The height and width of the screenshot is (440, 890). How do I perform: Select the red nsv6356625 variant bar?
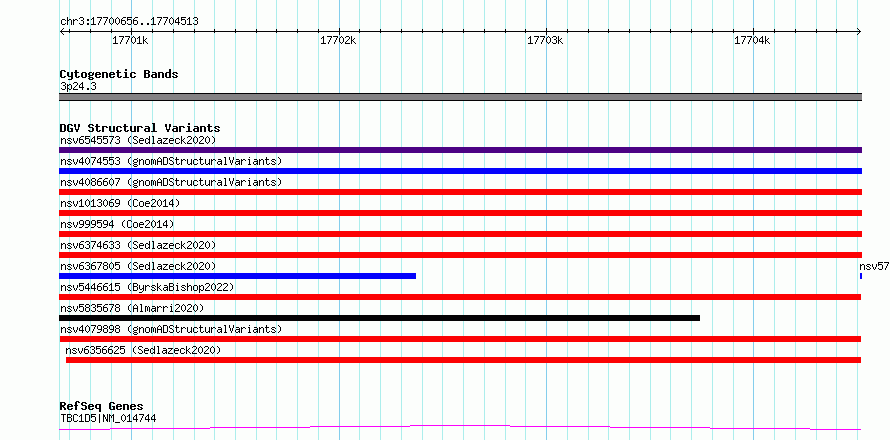click(463, 360)
